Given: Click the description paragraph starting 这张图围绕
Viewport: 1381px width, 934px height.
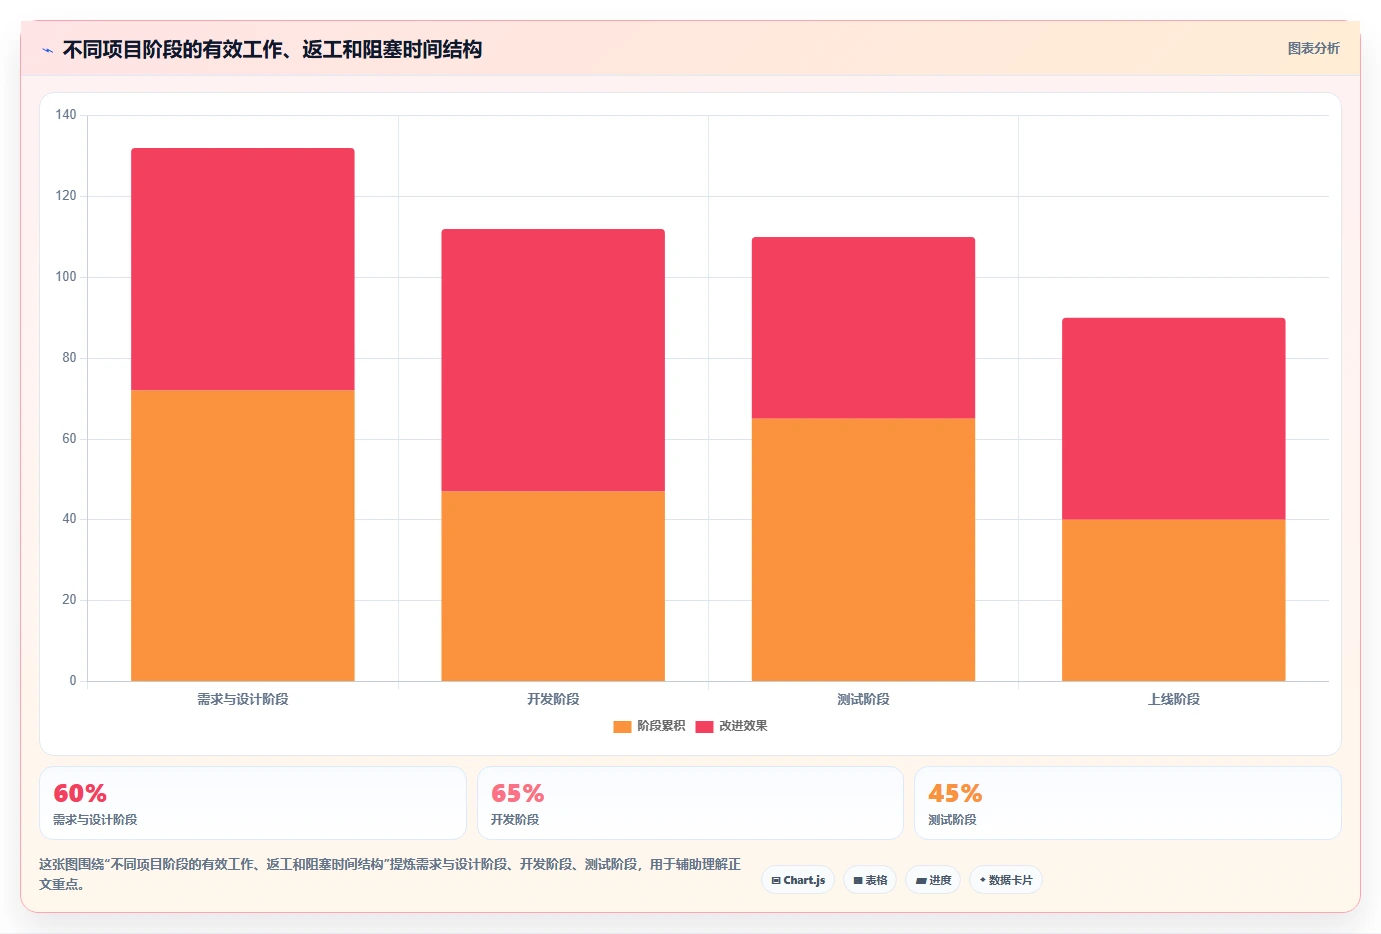Looking at the screenshot, I should pyautogui.click(x=390, y=874).
